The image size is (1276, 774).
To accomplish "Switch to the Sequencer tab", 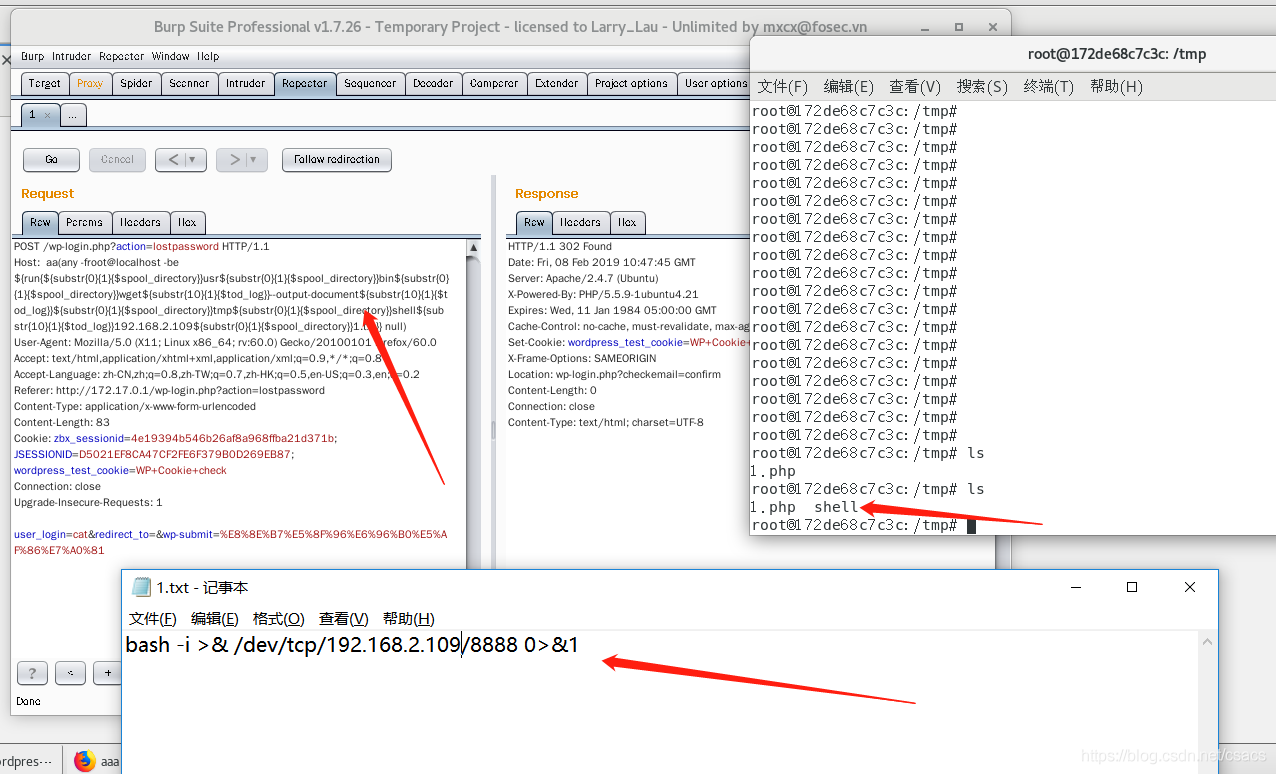I will tap(370, 84).
